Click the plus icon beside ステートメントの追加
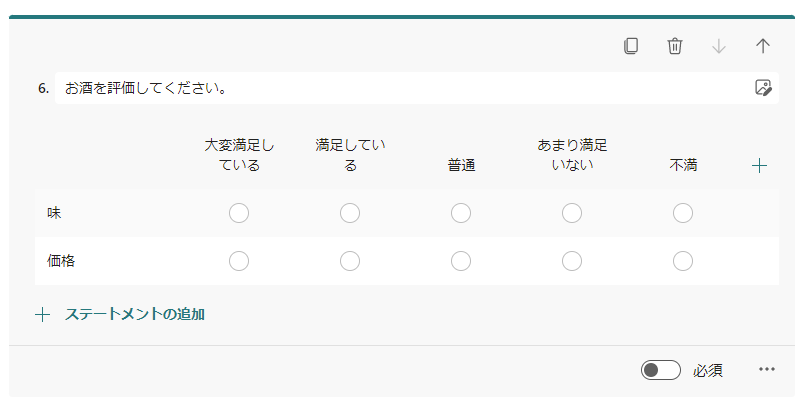The height and width of the screenshot is (406, 805). click(42, 314)
